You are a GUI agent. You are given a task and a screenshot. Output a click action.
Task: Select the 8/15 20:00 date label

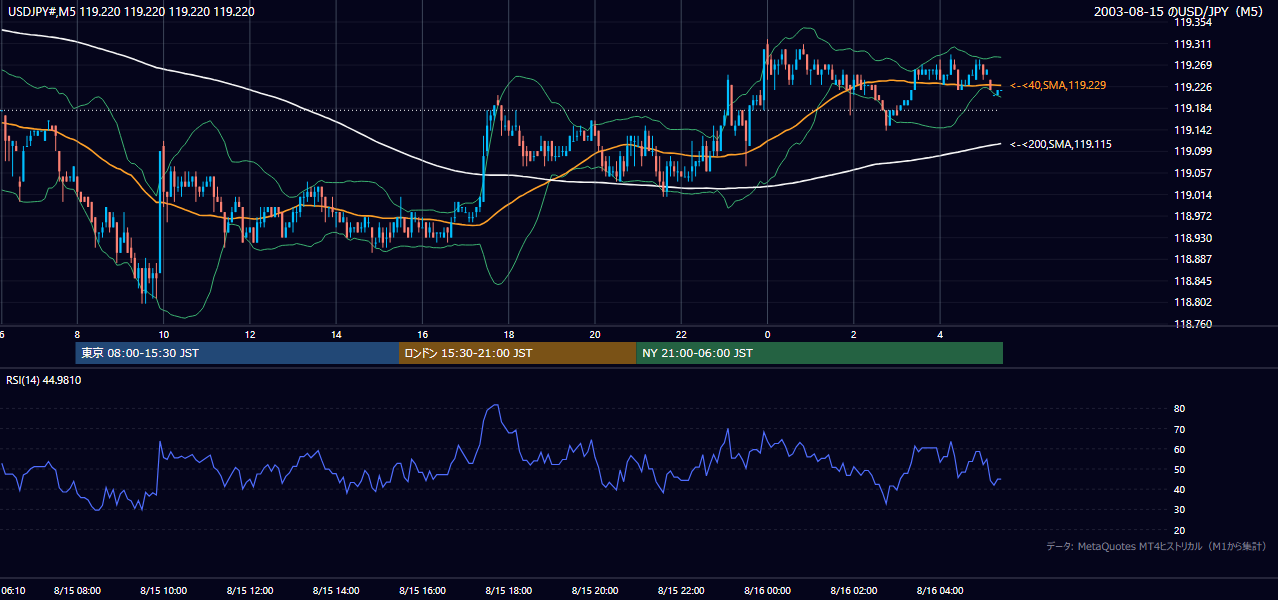click(594, 591)
